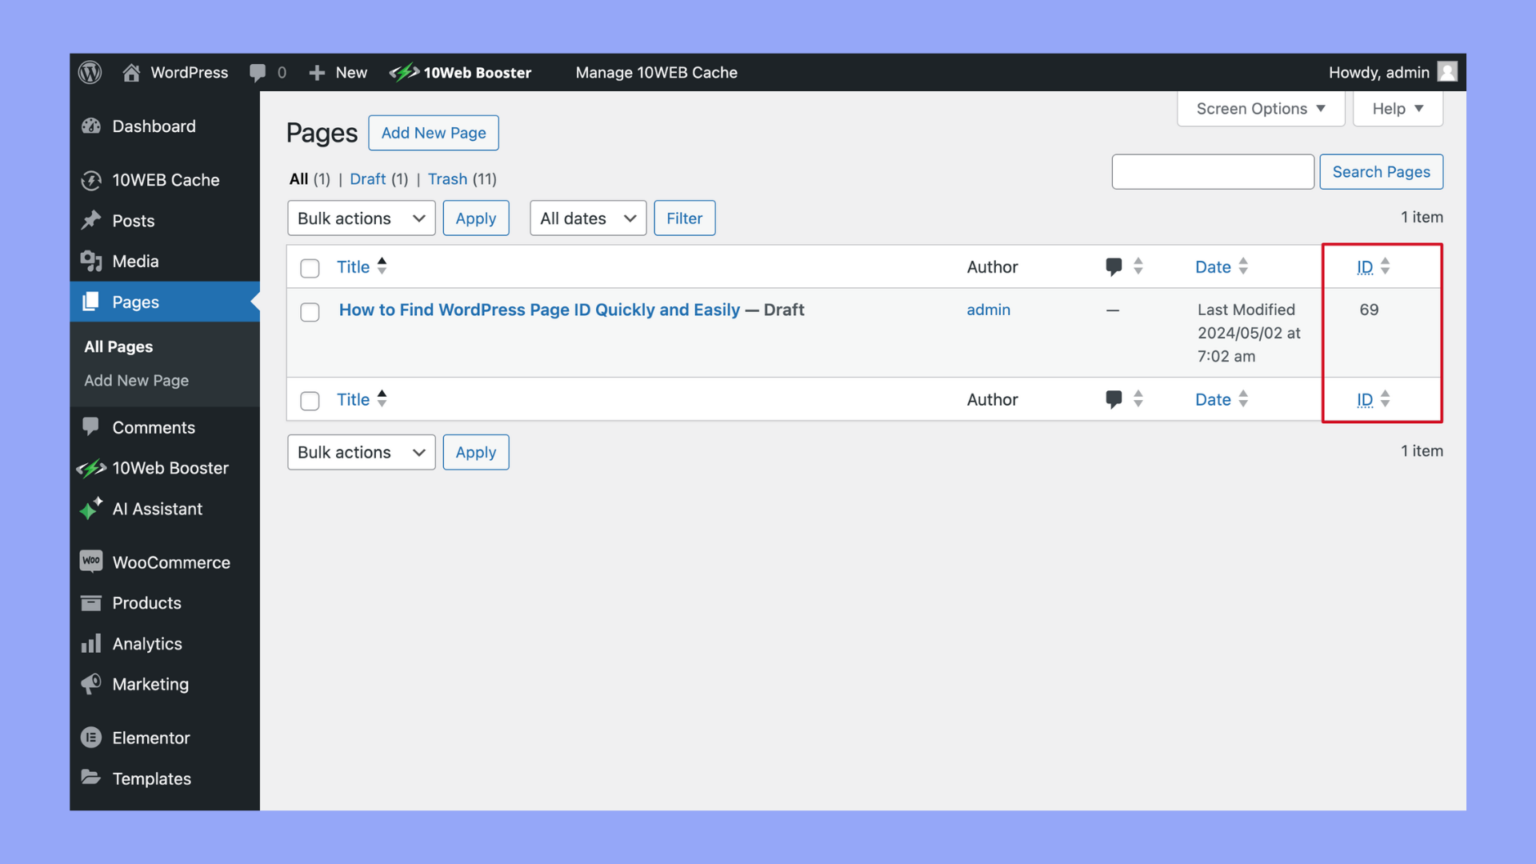
Task: Open WooCommerce via its sidebar icon
Action: pos(91,561)
